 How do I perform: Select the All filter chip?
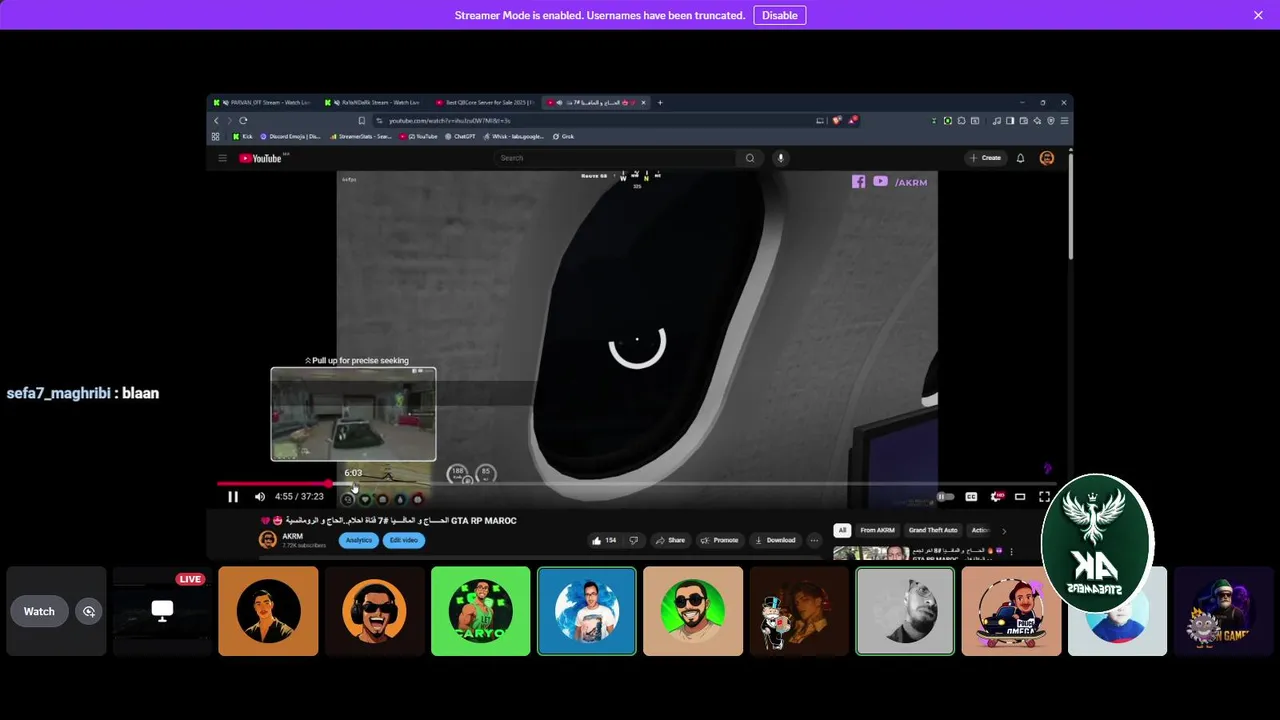(842, 530)
